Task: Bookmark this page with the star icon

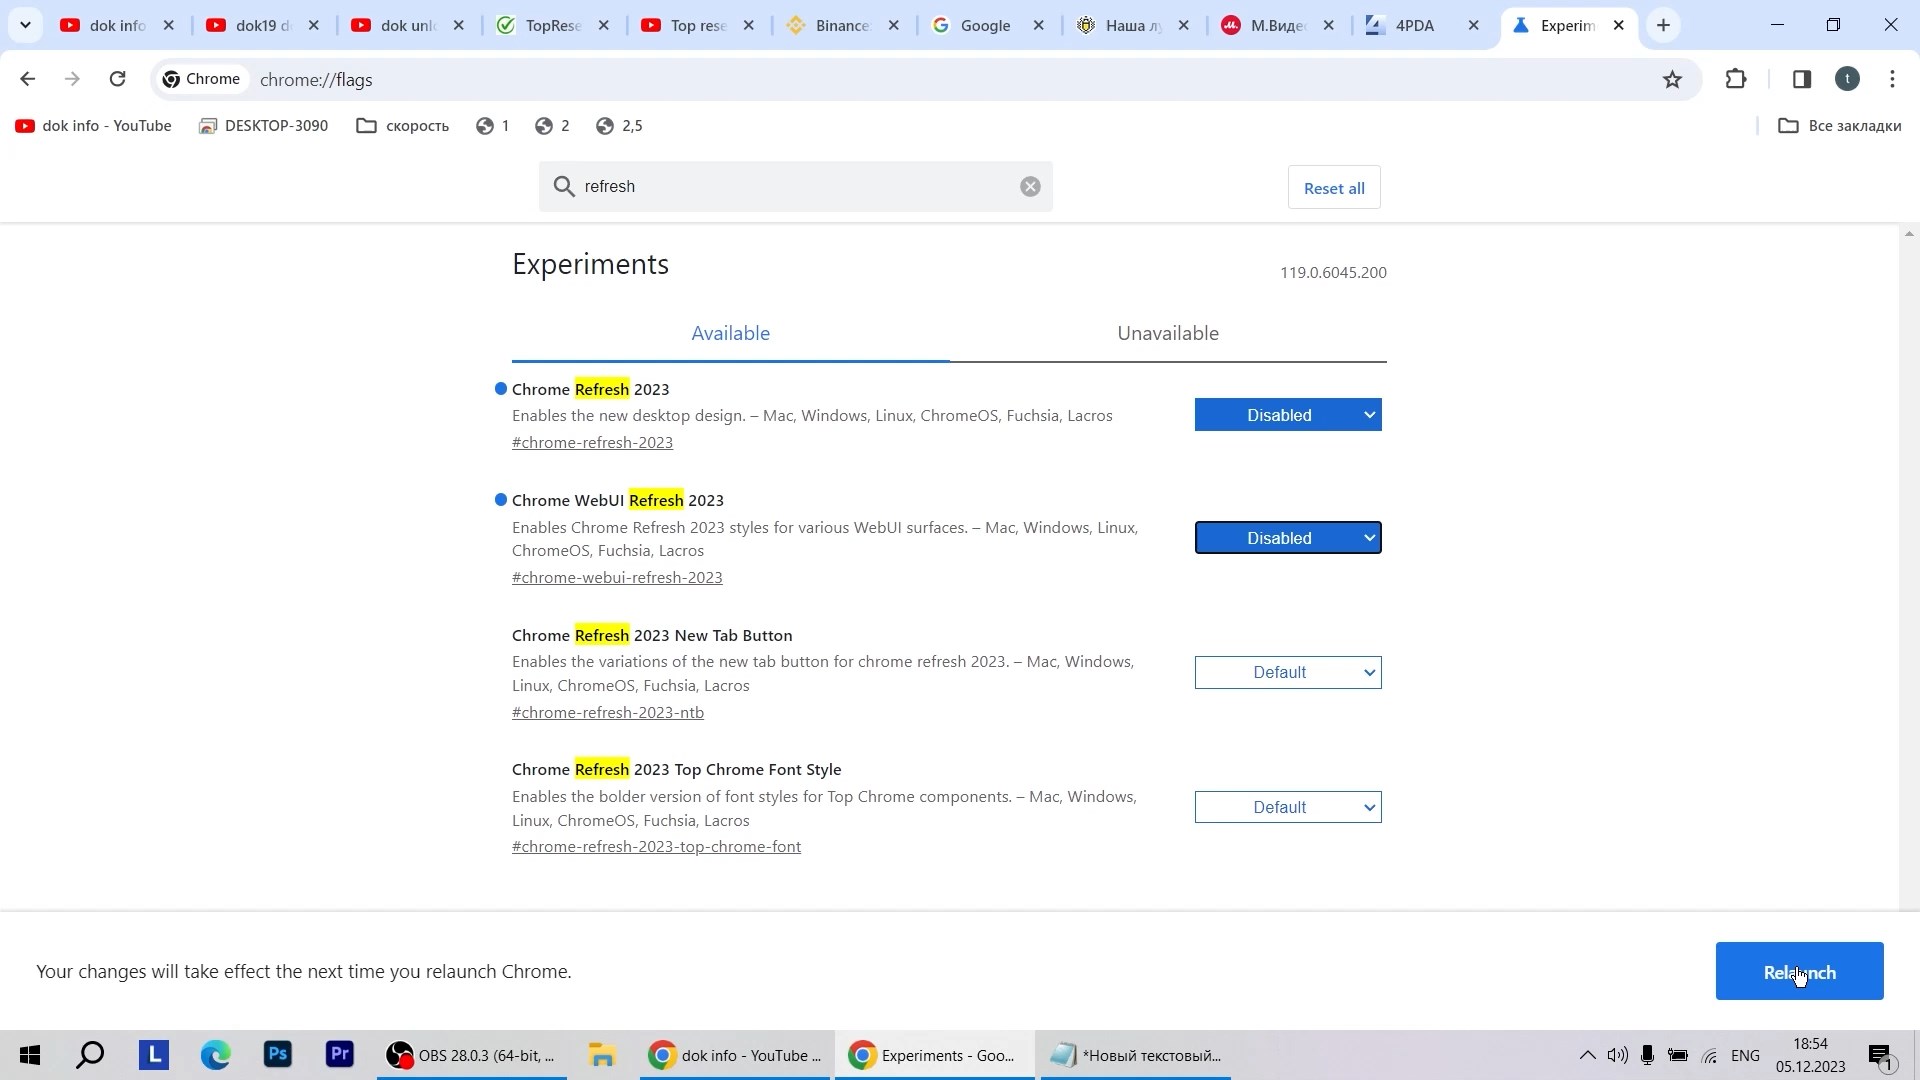Action: (1672, 79)
